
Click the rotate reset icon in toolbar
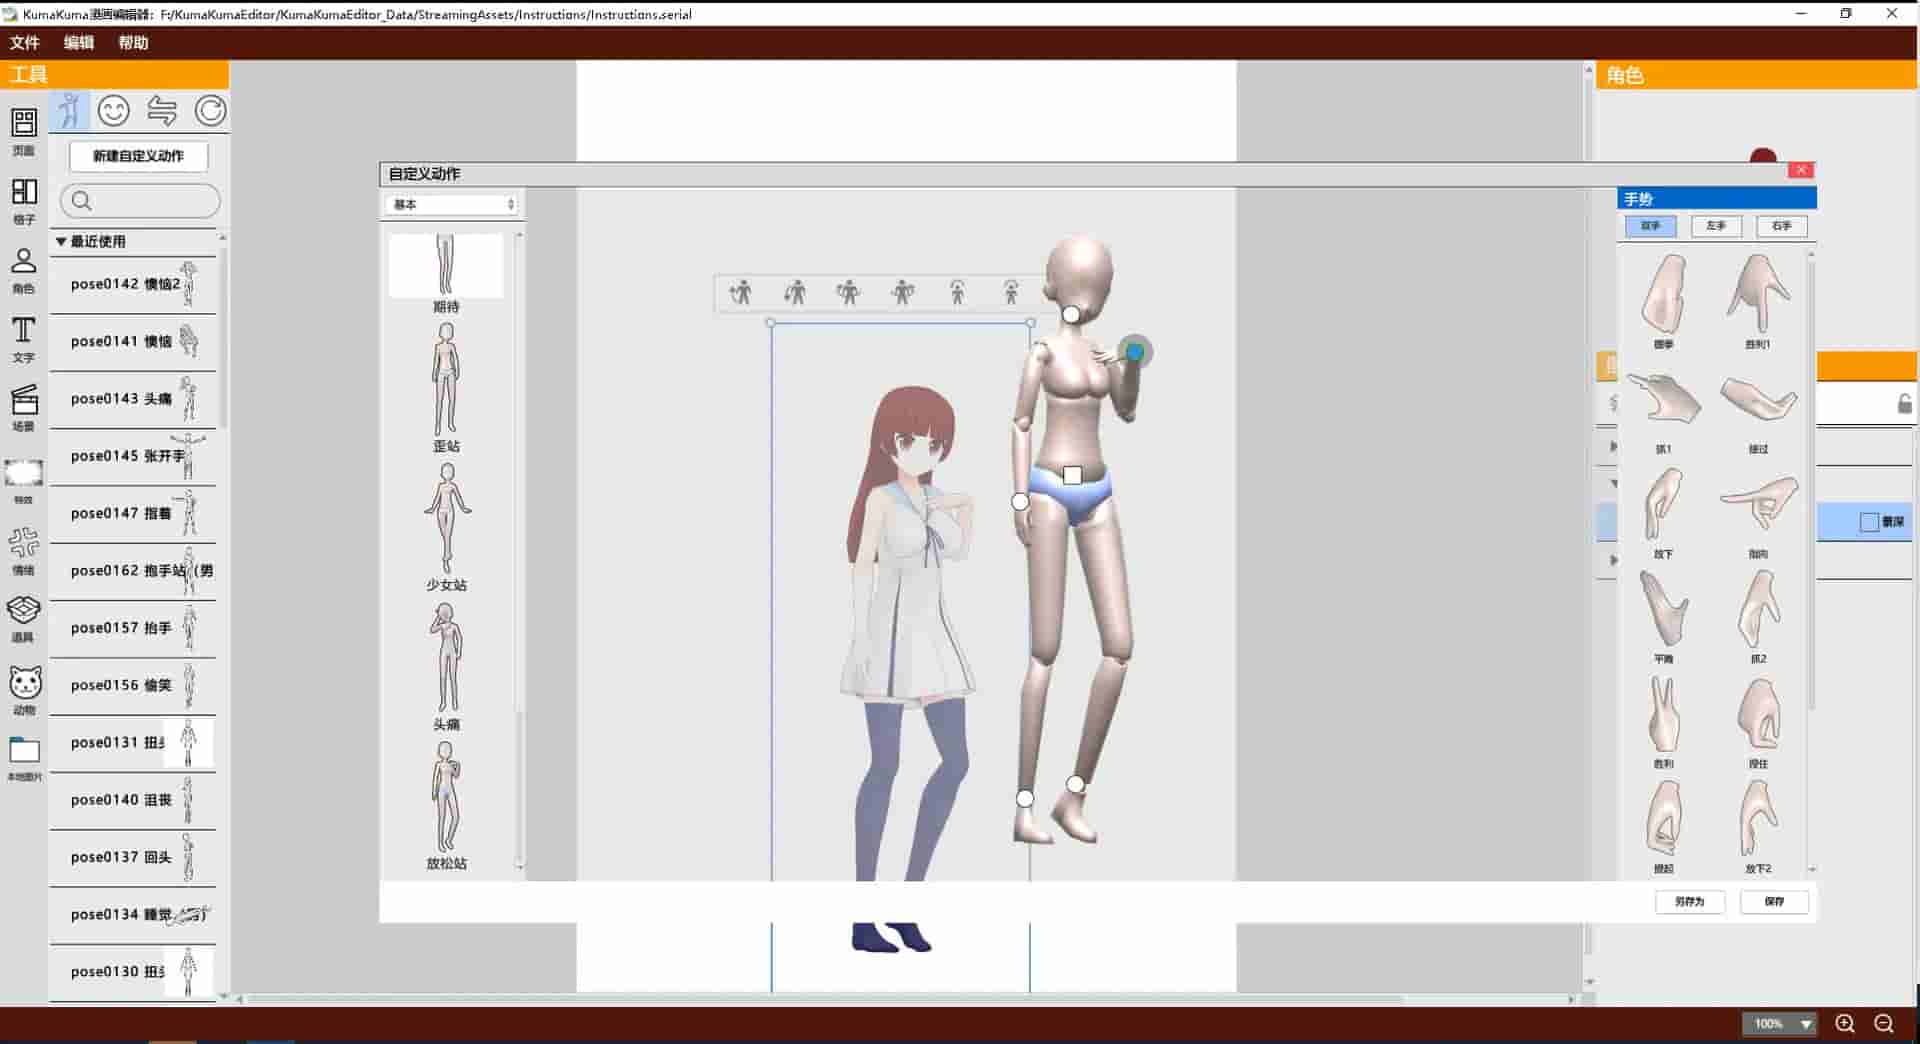[210, 110]
